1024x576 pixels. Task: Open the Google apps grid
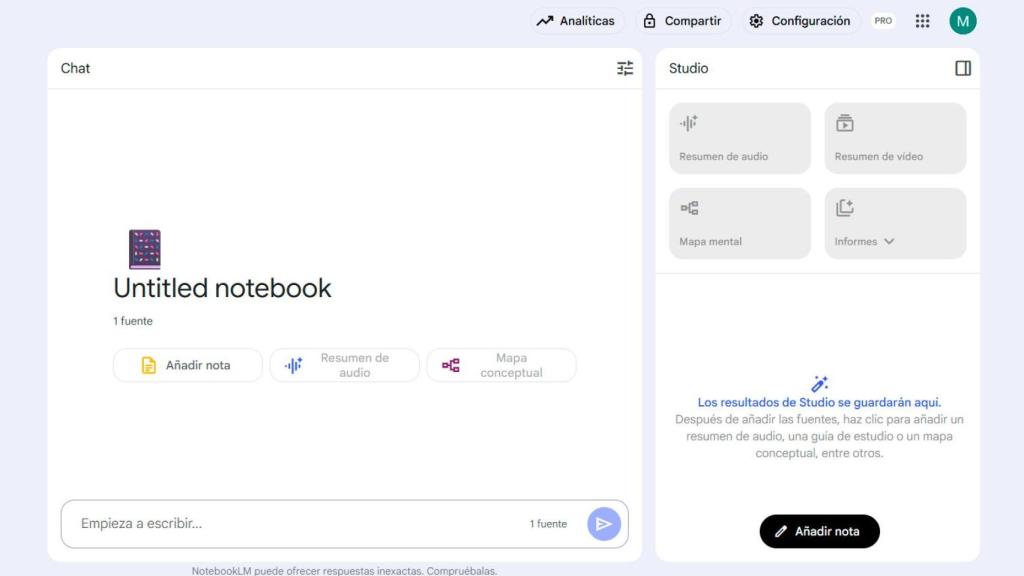(x=922, y=20)
